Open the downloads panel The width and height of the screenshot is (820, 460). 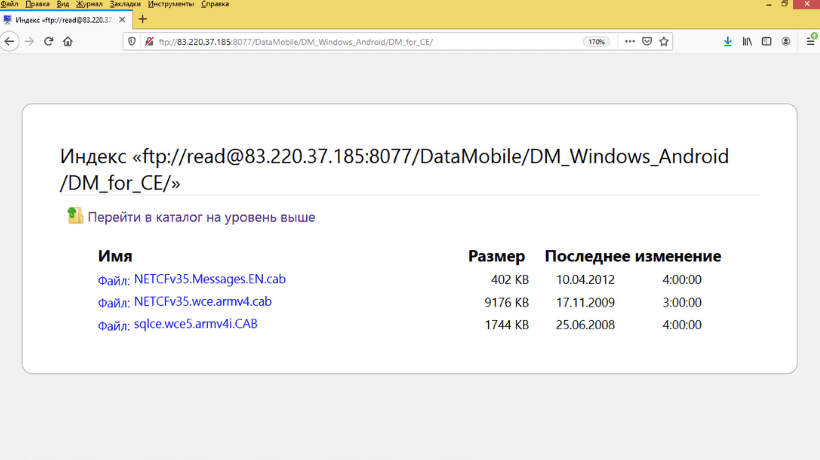coord(727,41)
